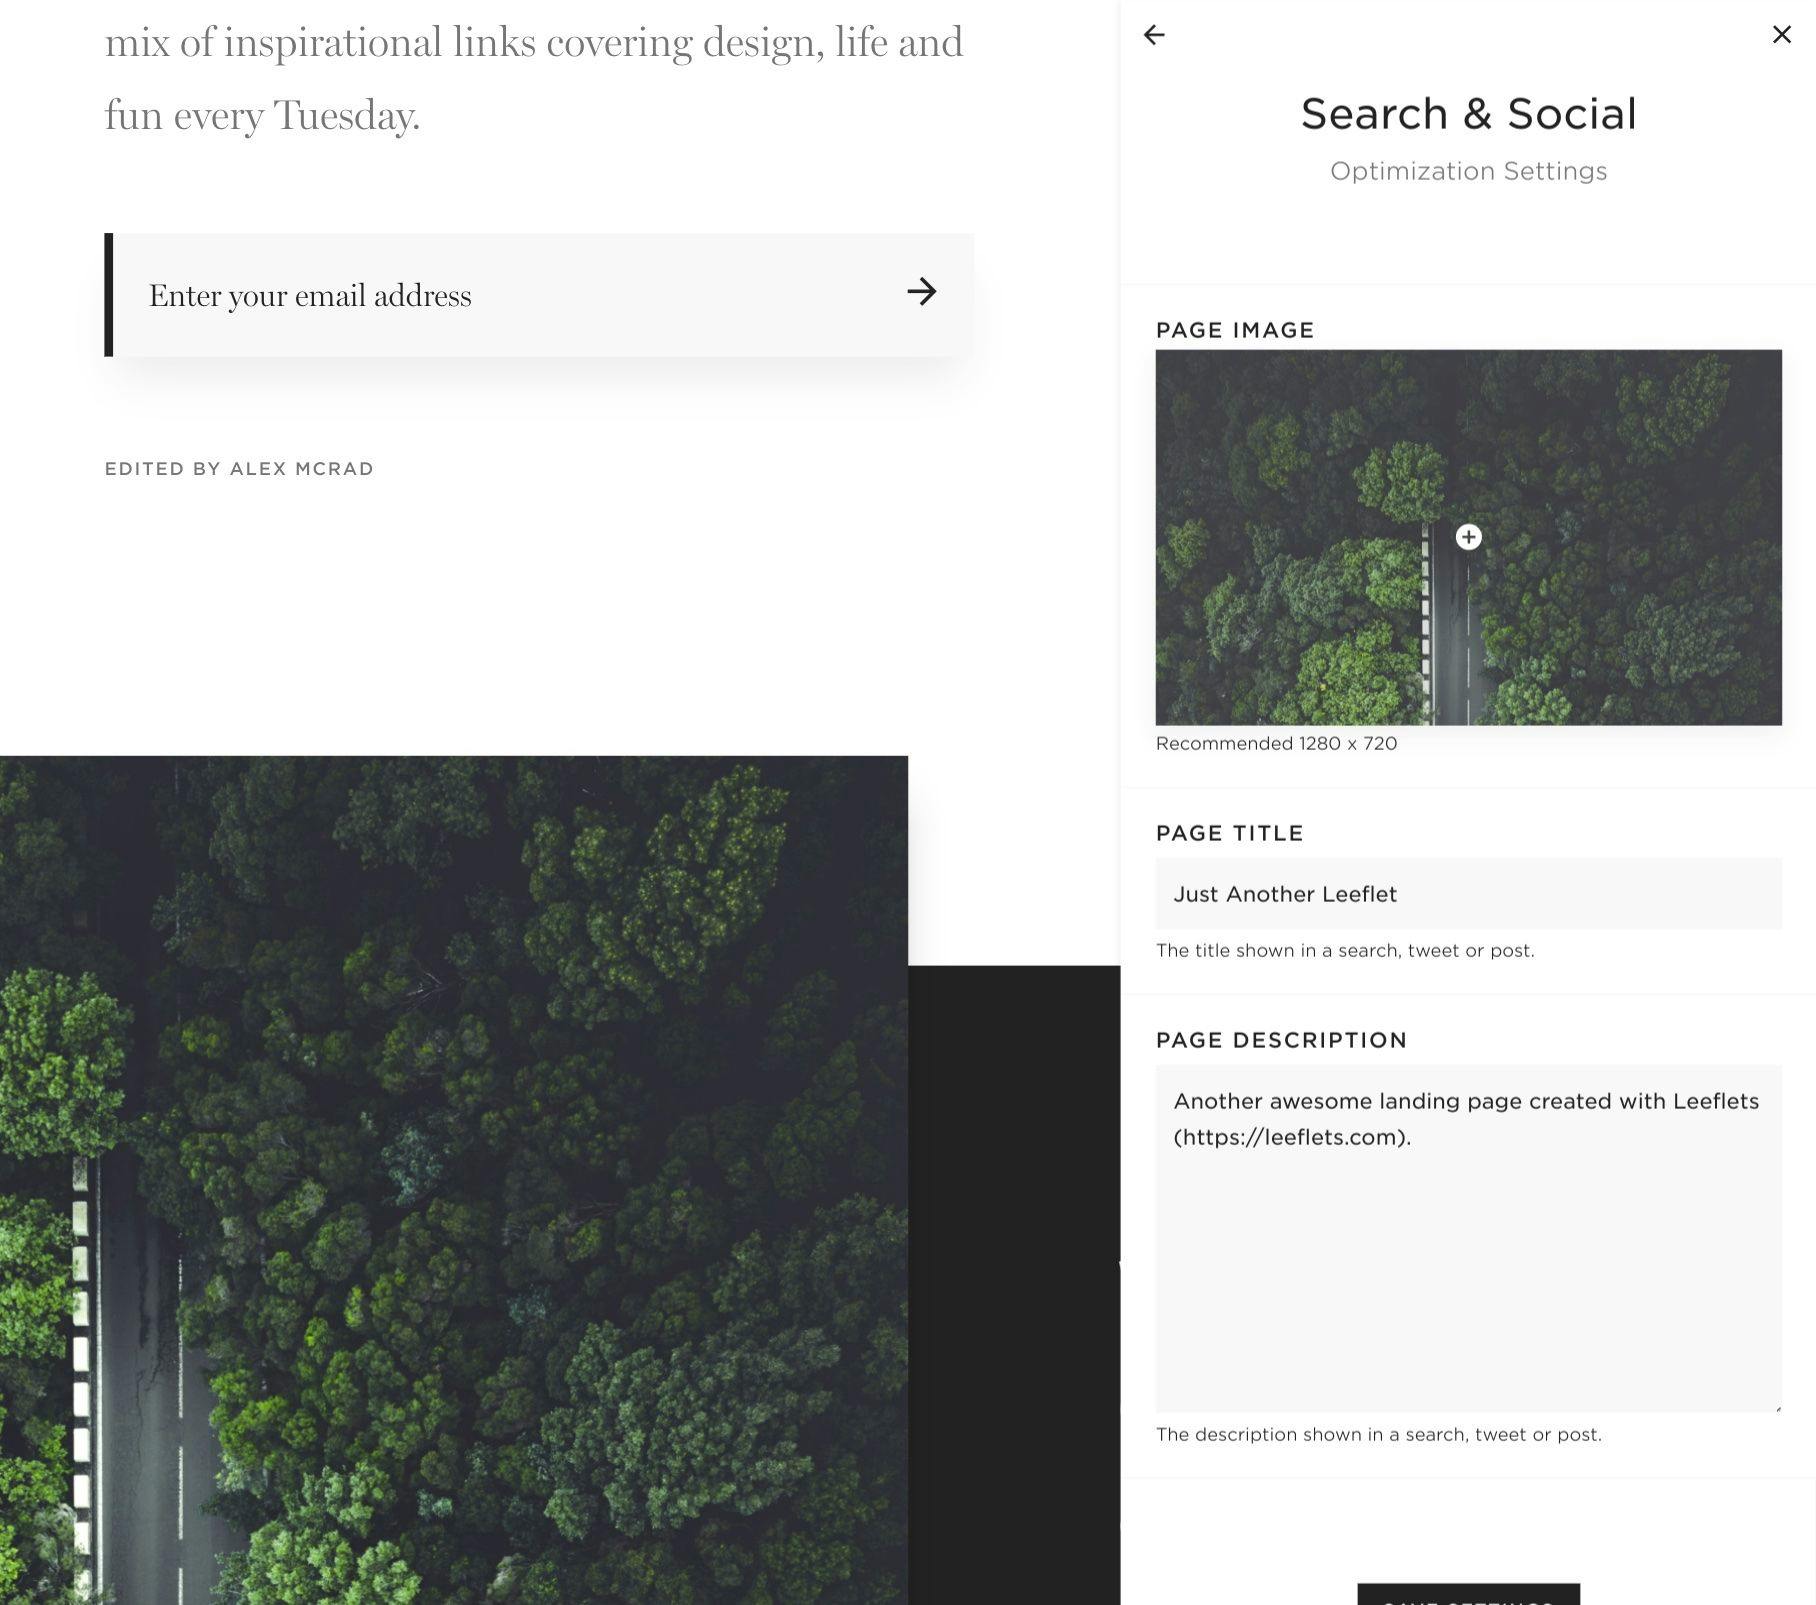Go back using the left arrow icon

pos(1154,35)
